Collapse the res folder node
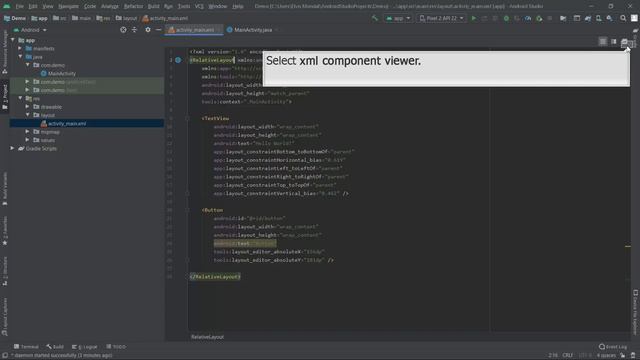640x360 pixels. [20, 98]
